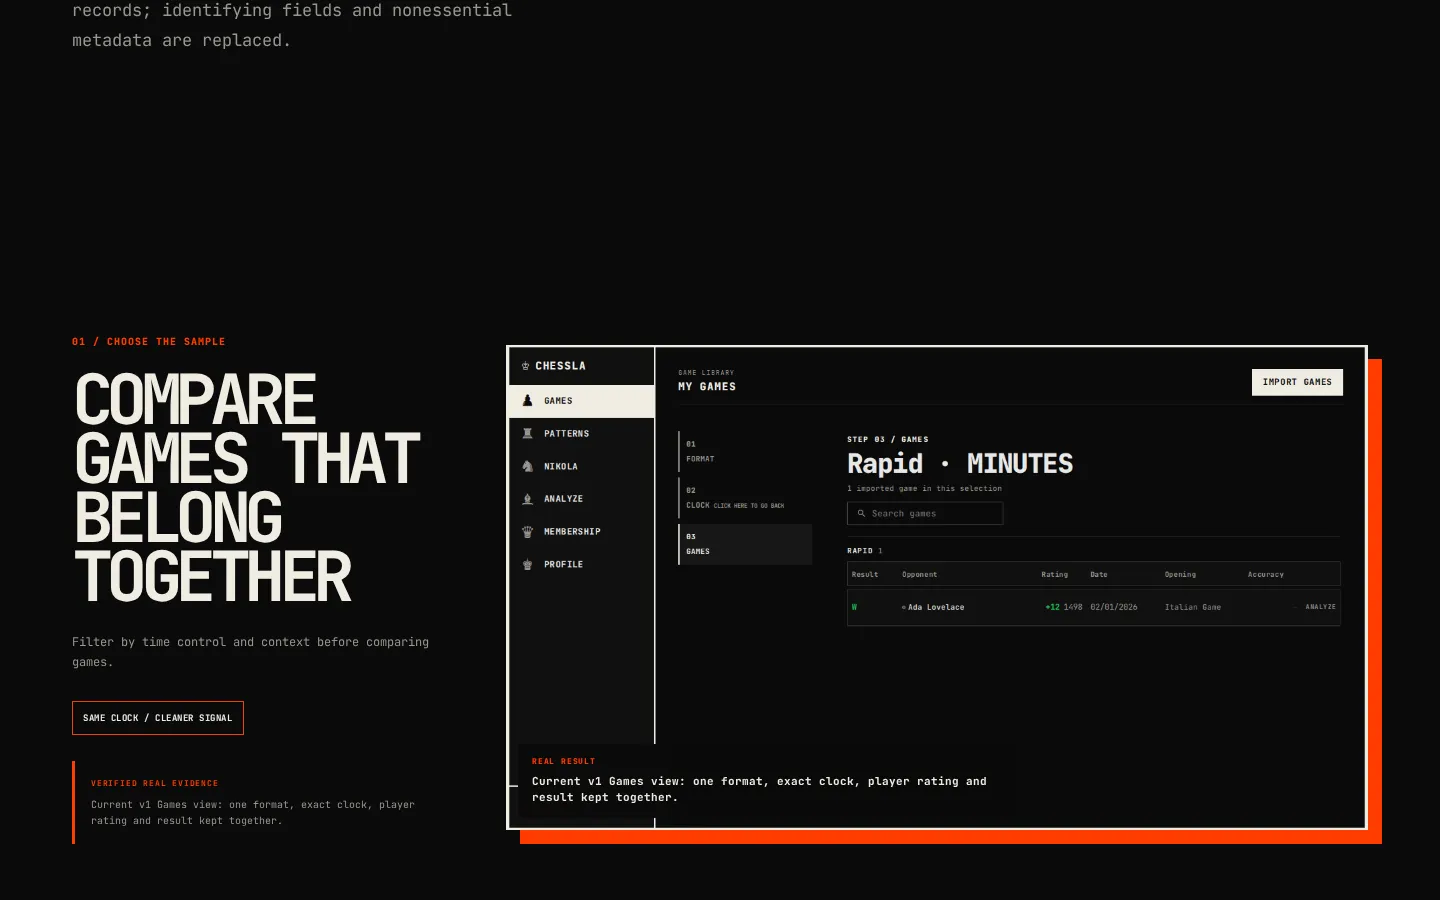Click the Date column header
1440x900 pixels.
[1098, 575]
